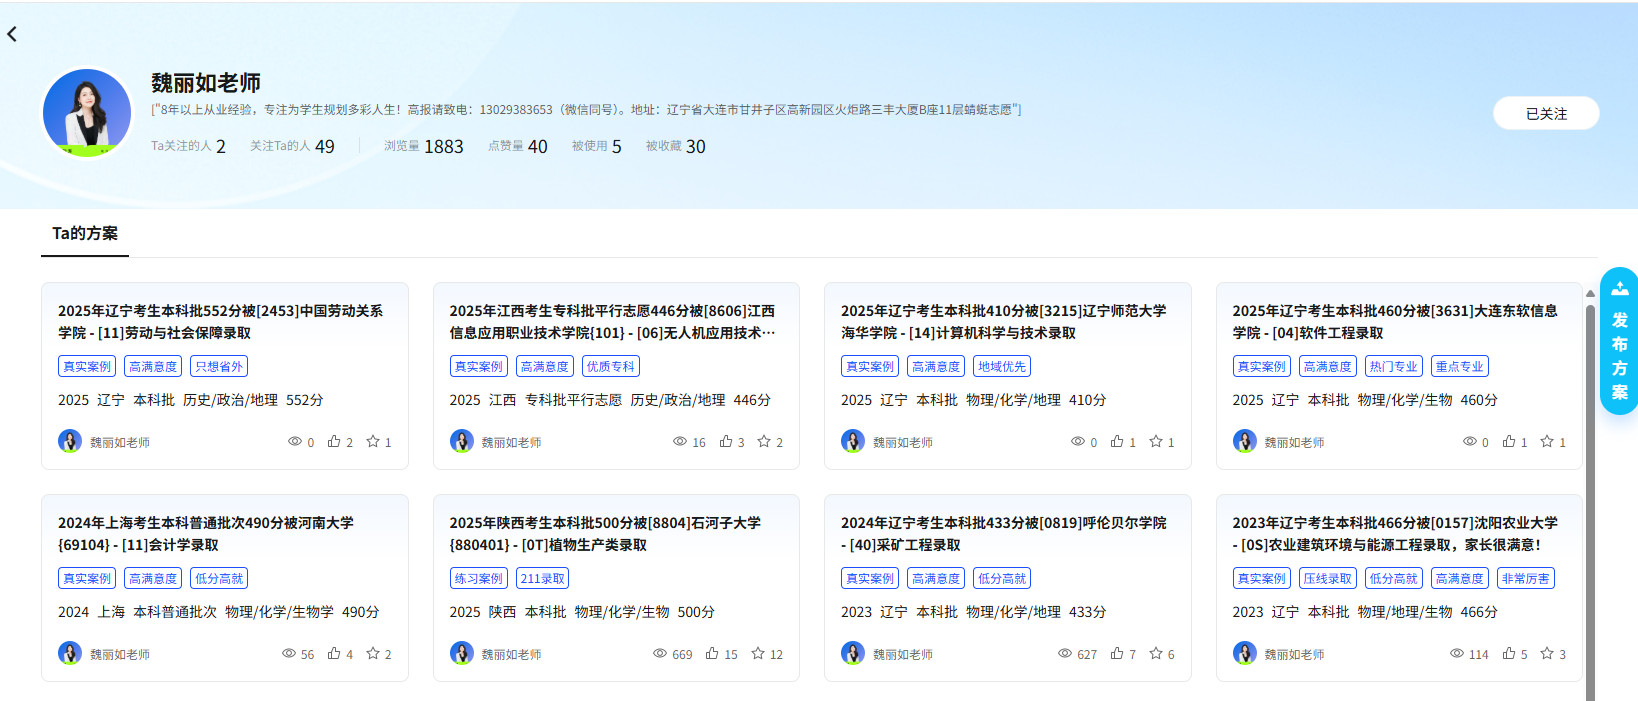Star the 466分 沈阳农业大学 card
This screenshot has width=1638, height=701.
click(x=1547, y=653)
